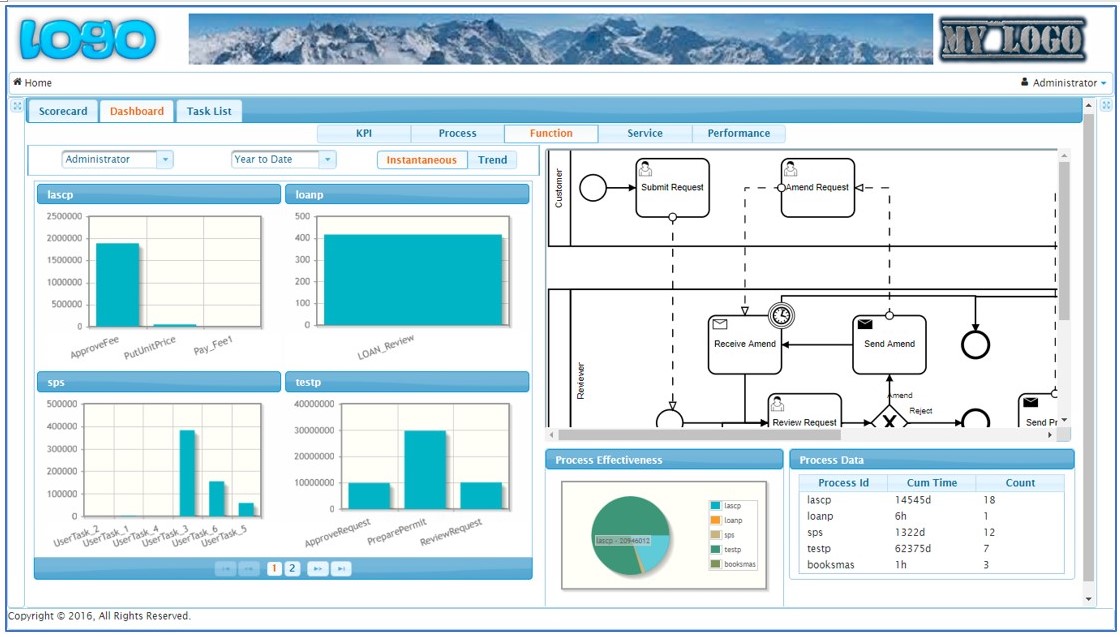Click the user icon on Submit Request task
This screenshot has height=637, width=1120.
click(646, 169)
